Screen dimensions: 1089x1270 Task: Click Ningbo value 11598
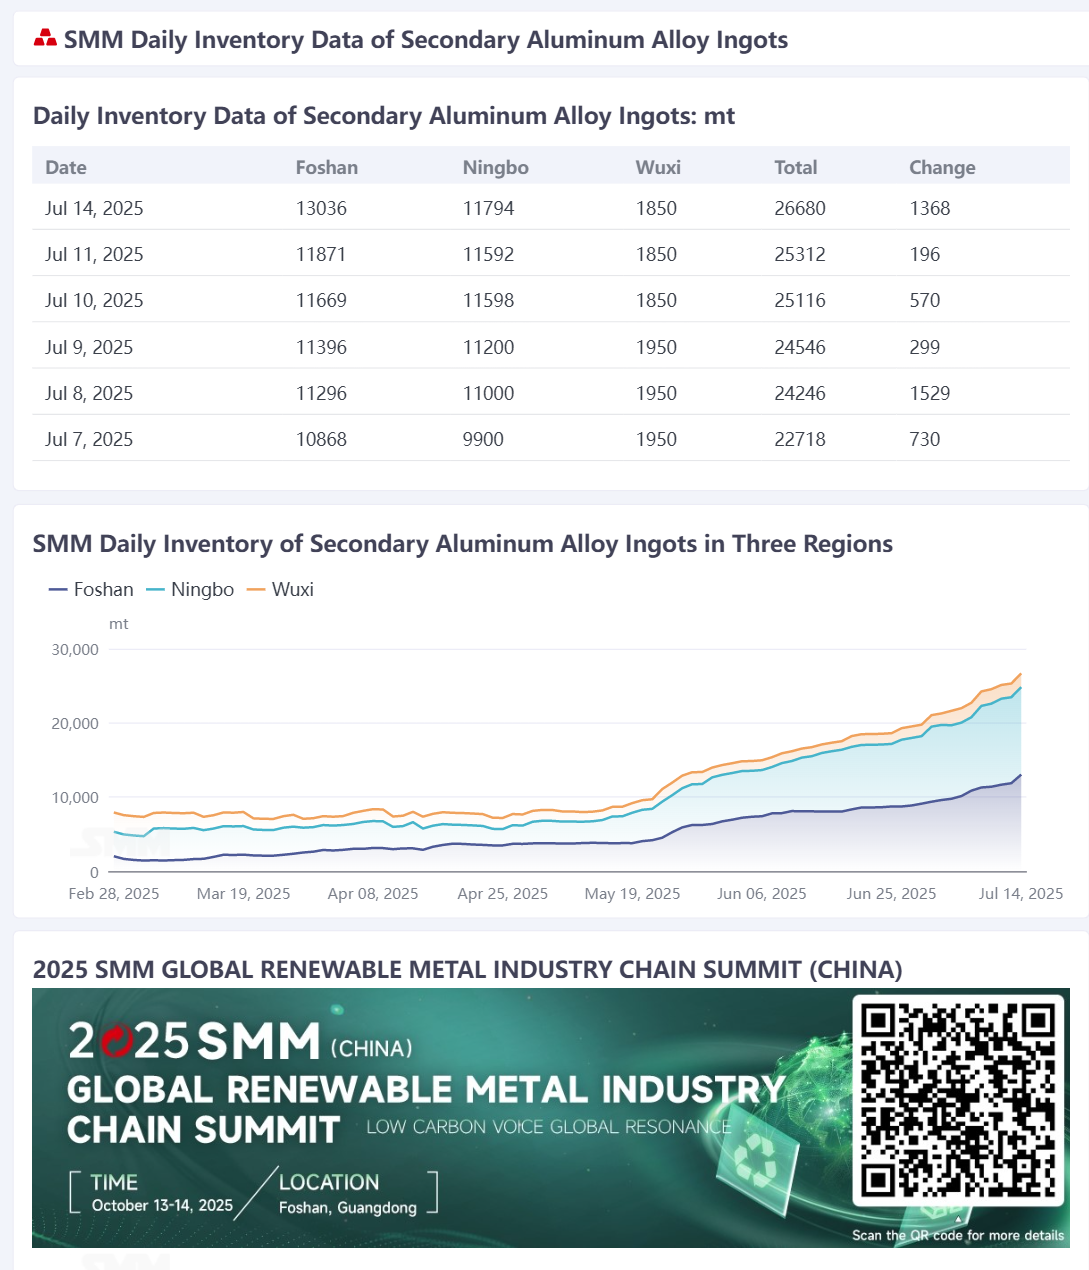pos(488,300)
